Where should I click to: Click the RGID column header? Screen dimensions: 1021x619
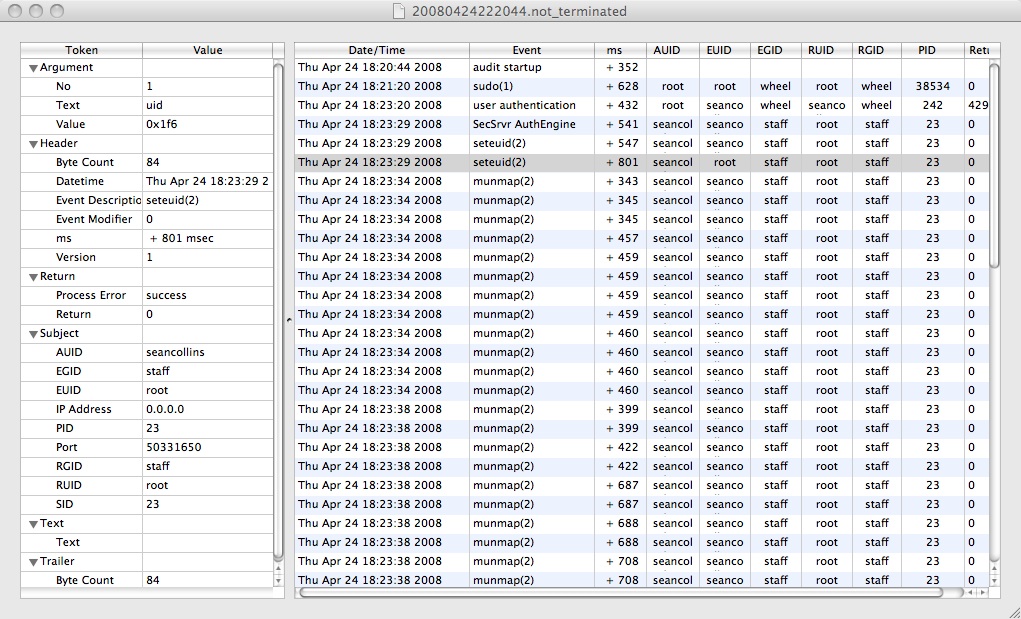(876, 50)
